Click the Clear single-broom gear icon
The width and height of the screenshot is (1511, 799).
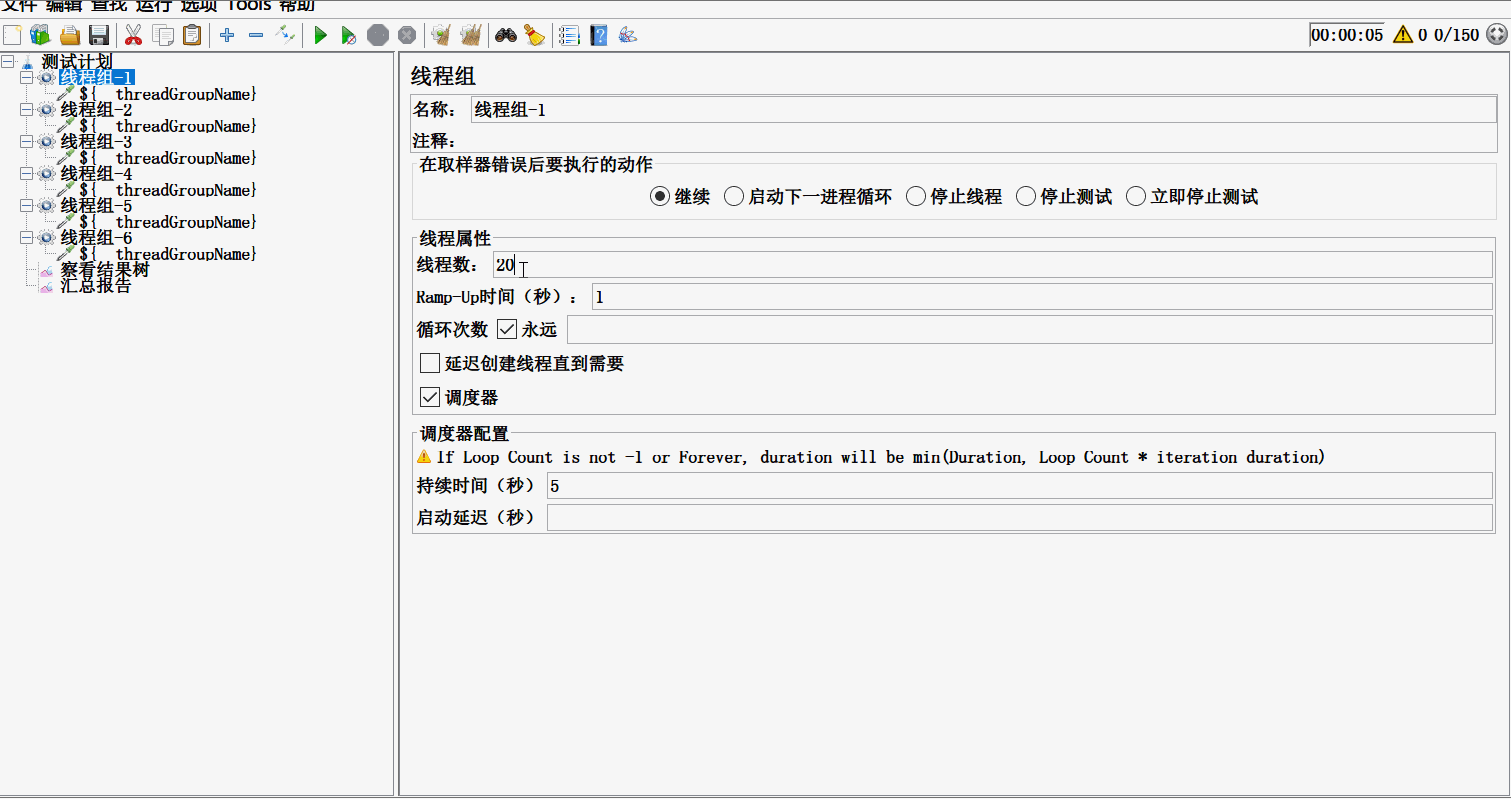tap(440, 36)
